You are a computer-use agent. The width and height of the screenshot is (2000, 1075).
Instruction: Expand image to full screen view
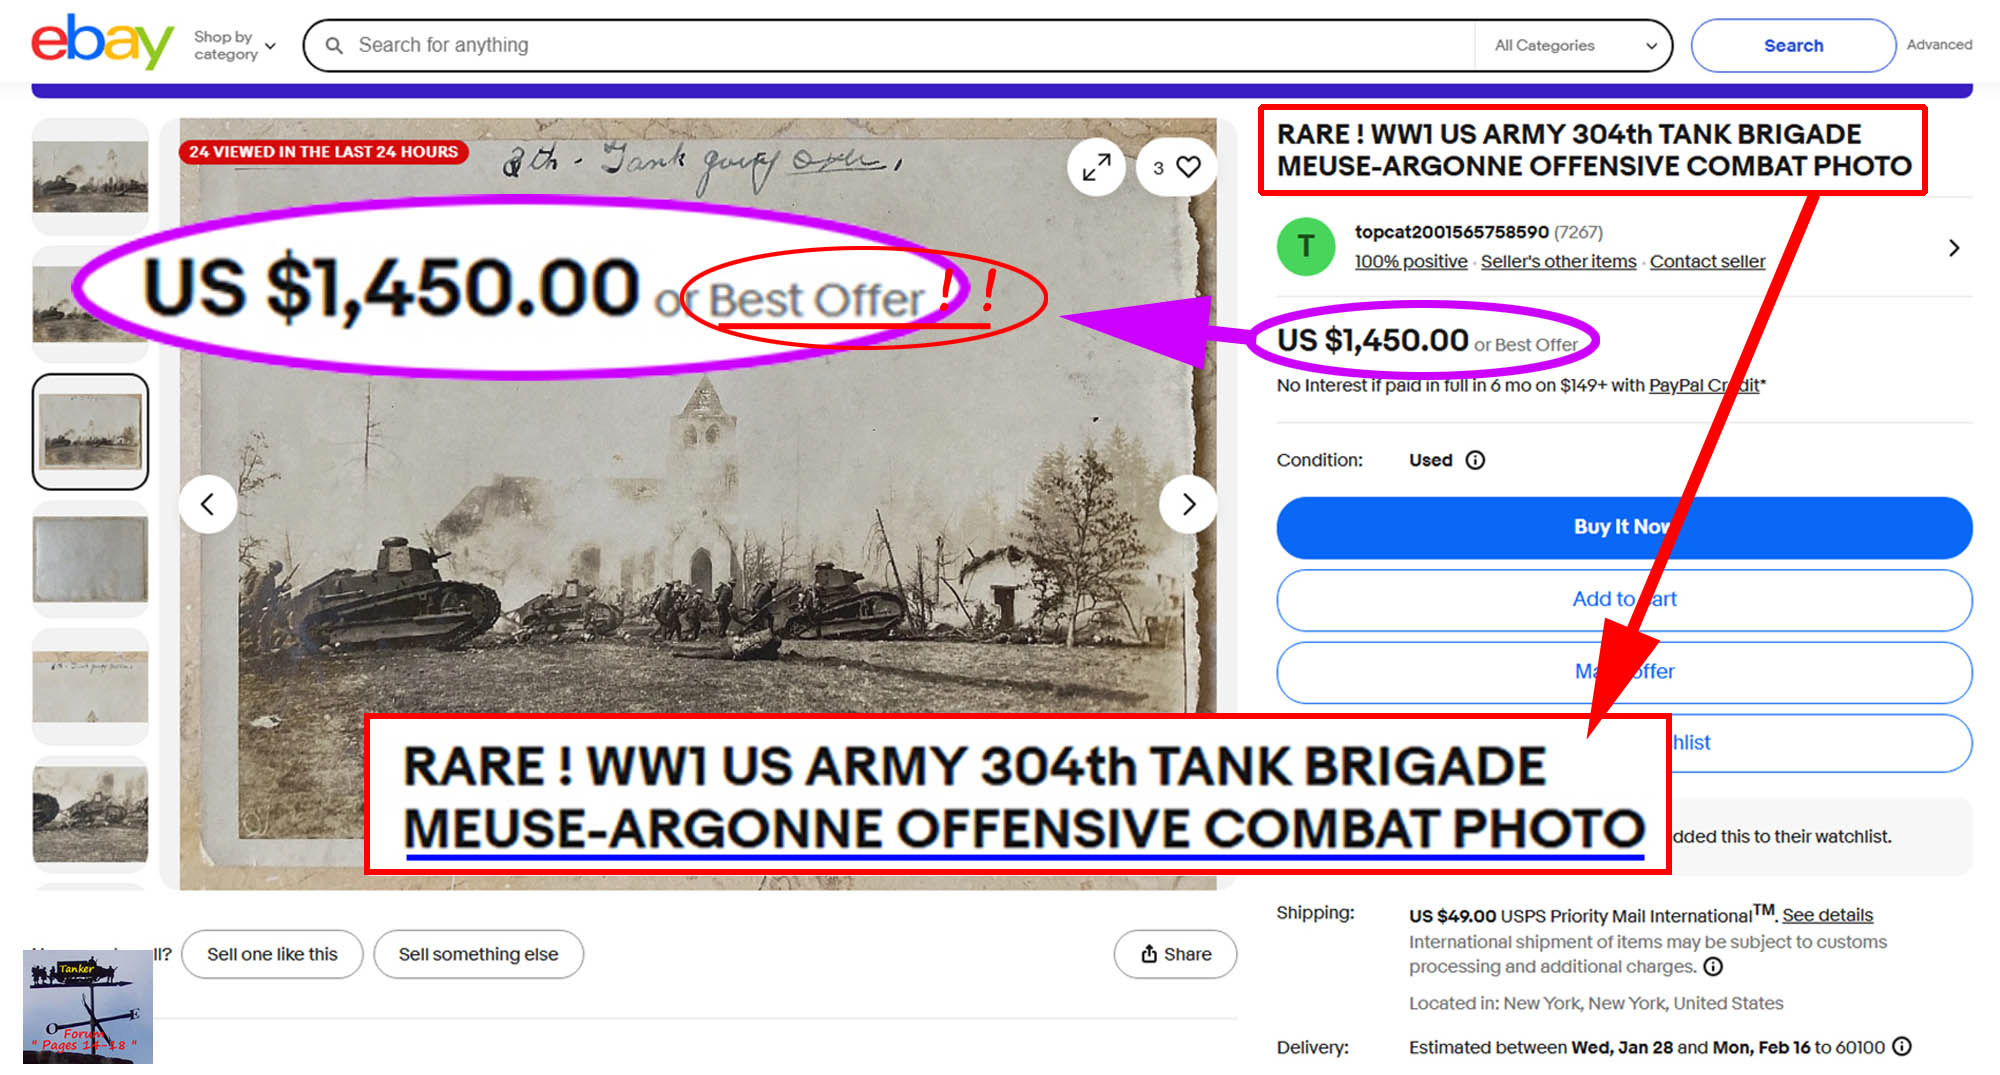(x=1096, y=167)
